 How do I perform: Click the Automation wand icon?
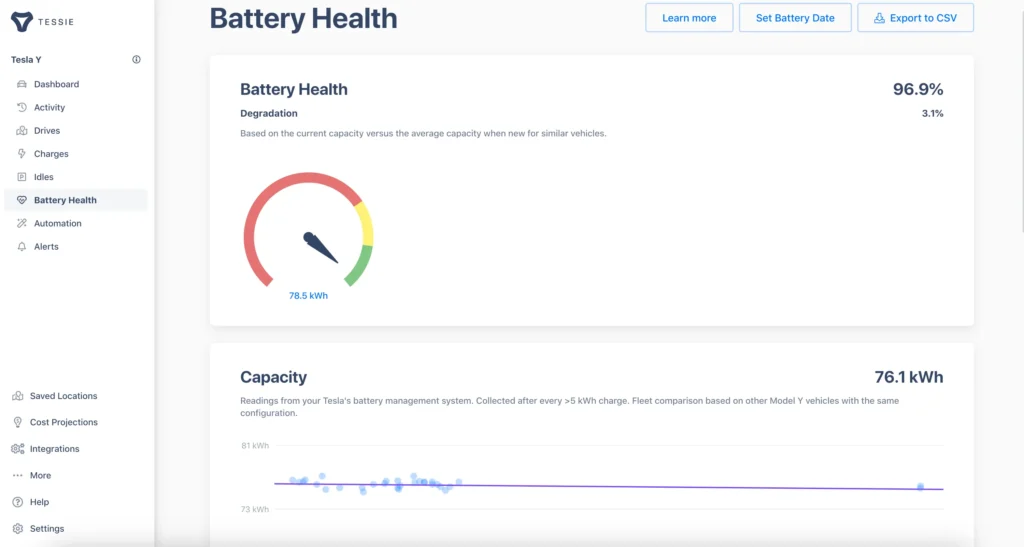(x=22, y=223)
